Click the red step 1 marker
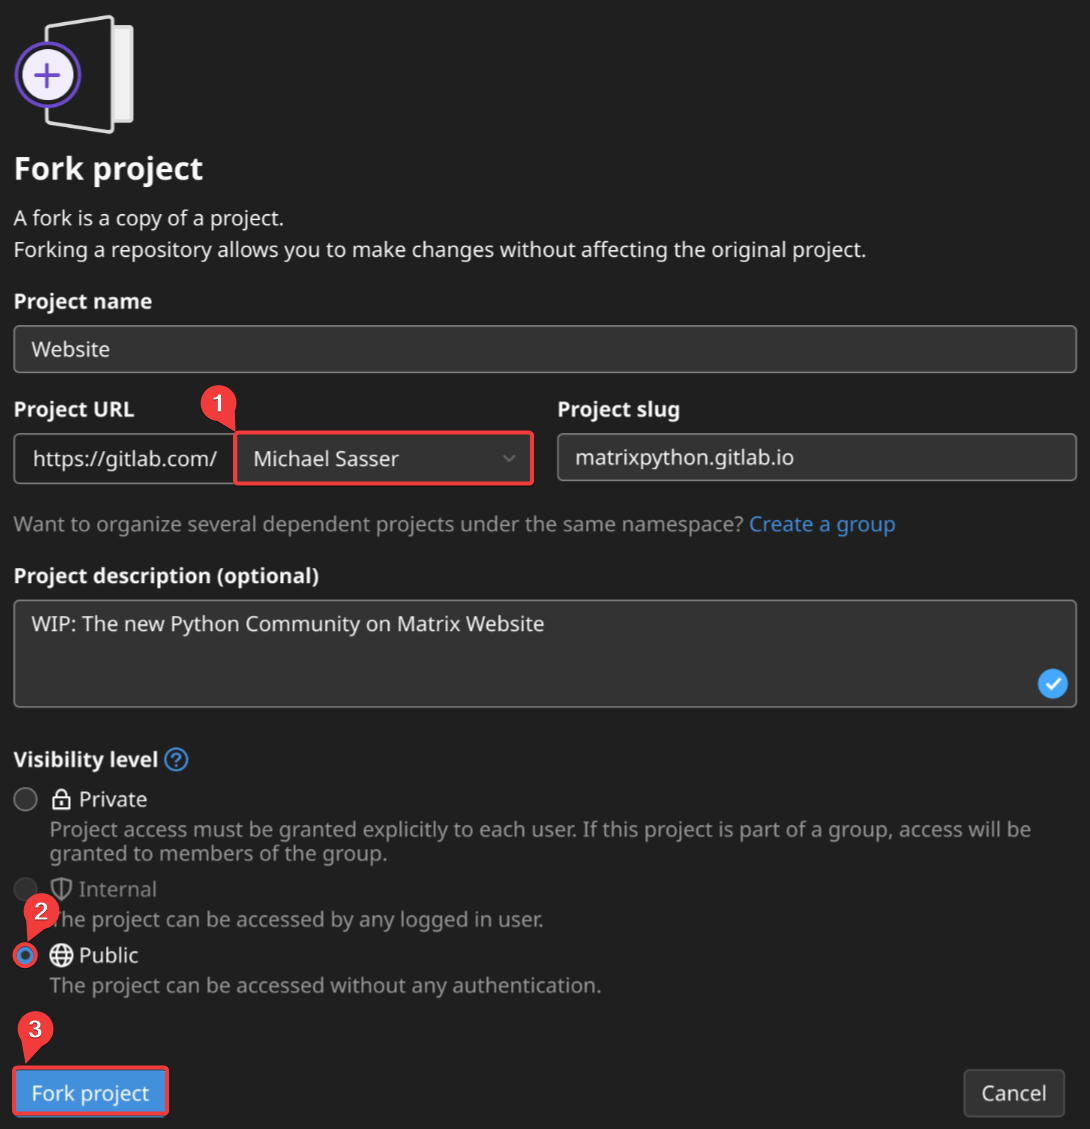Image resolution: width=1090 pixels, height=1129 pixels. [x=218, y=404]
